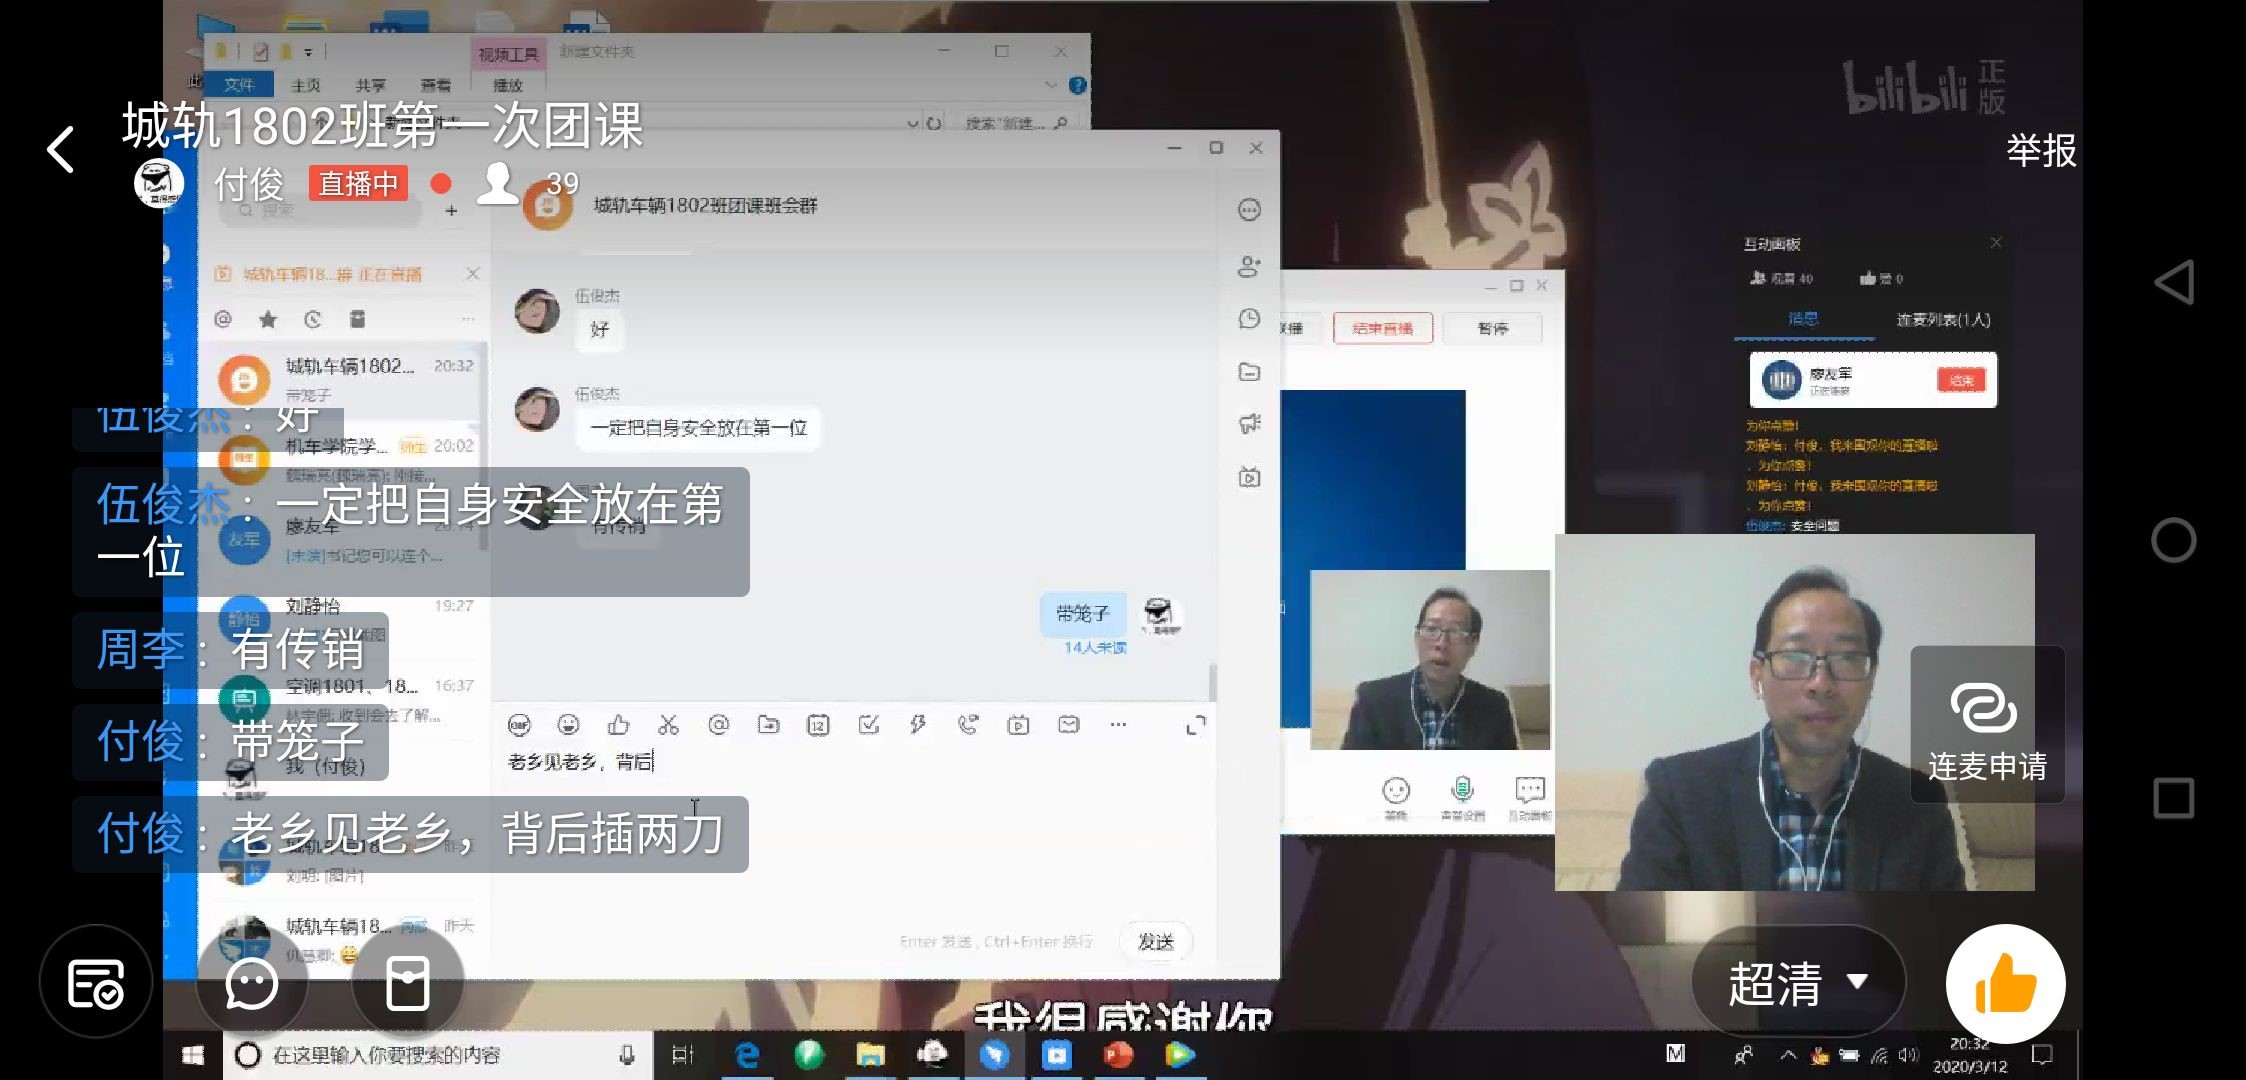Image resolution: width=2246 pixels, height=1080 pixels.
Task: Click the lightning DING icon in chat toolbar
Action: (918, 724)
